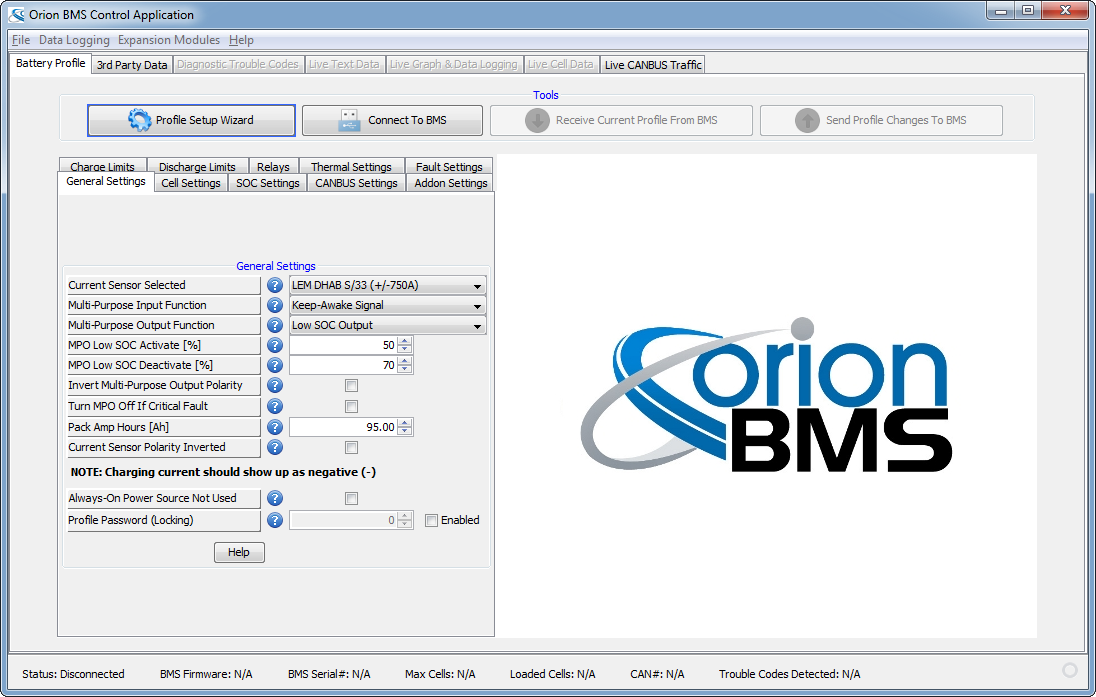View help for Invert Multi-Purpose Output Polarity
Viewport: 1096px width, 697px height.
[275, 386]
